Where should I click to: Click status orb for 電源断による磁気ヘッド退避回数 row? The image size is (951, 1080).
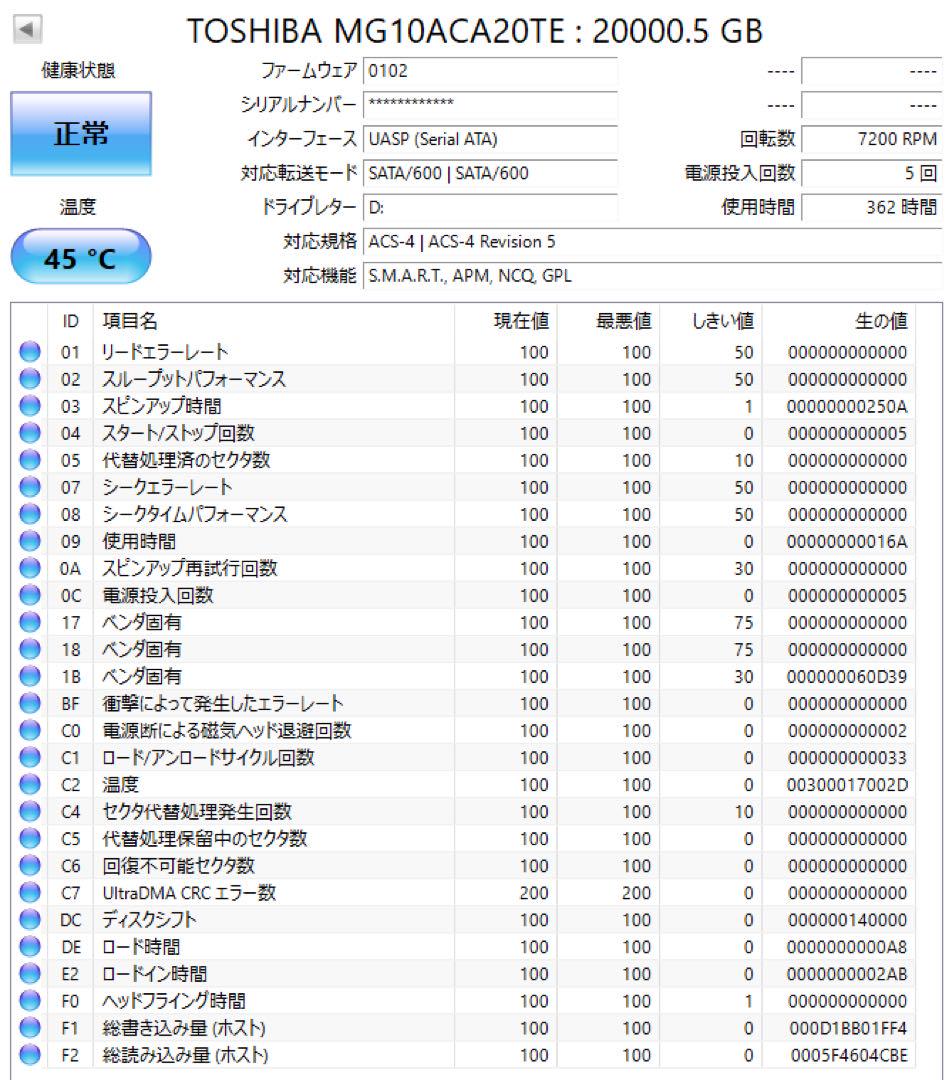pyautogui.click(x=30, y=730)
